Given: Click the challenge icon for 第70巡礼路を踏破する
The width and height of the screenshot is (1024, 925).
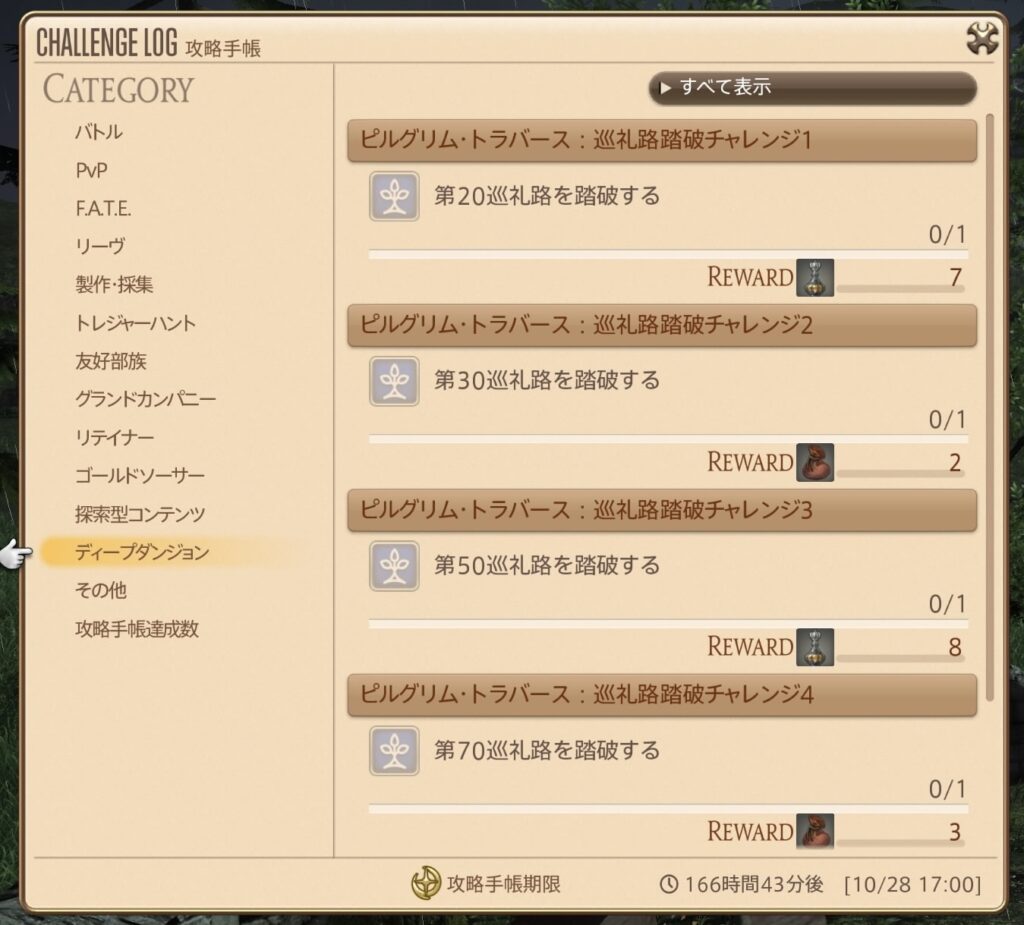Looking at the screenshot, I should click(394, 751).
